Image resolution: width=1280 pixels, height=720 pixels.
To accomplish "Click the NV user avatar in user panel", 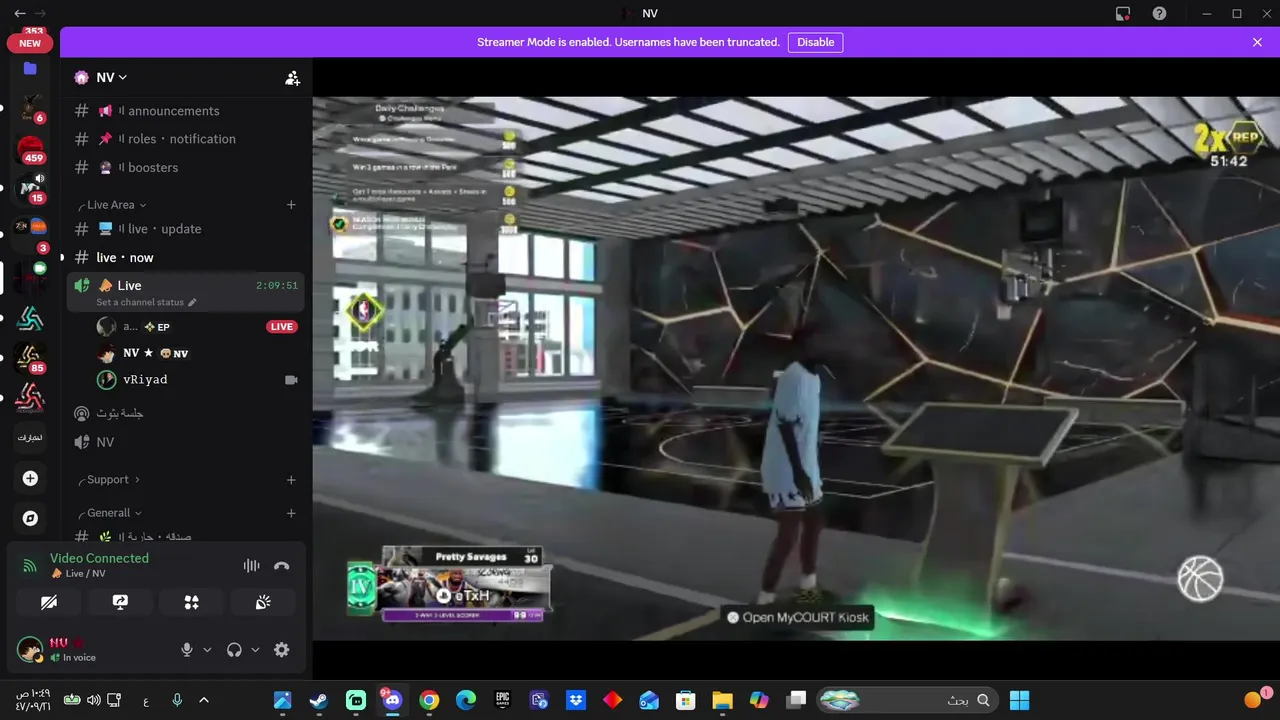I will (30, 649).
